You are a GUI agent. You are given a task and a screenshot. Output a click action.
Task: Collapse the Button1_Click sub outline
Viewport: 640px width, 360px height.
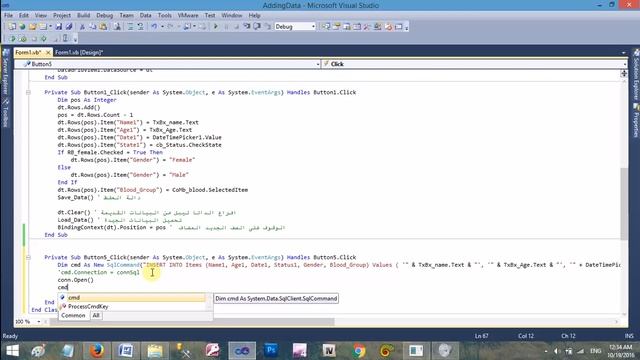tap(28, 93)
